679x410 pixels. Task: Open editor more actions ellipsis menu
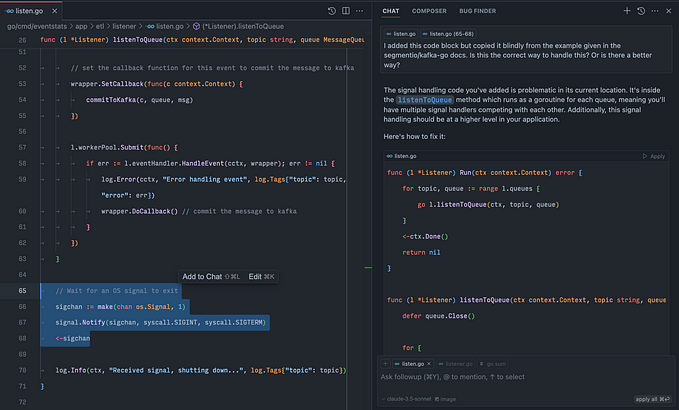point(359,11)
